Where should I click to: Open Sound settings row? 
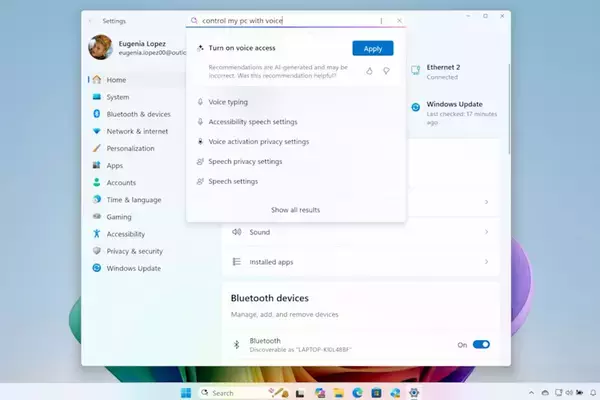[361, 232]
